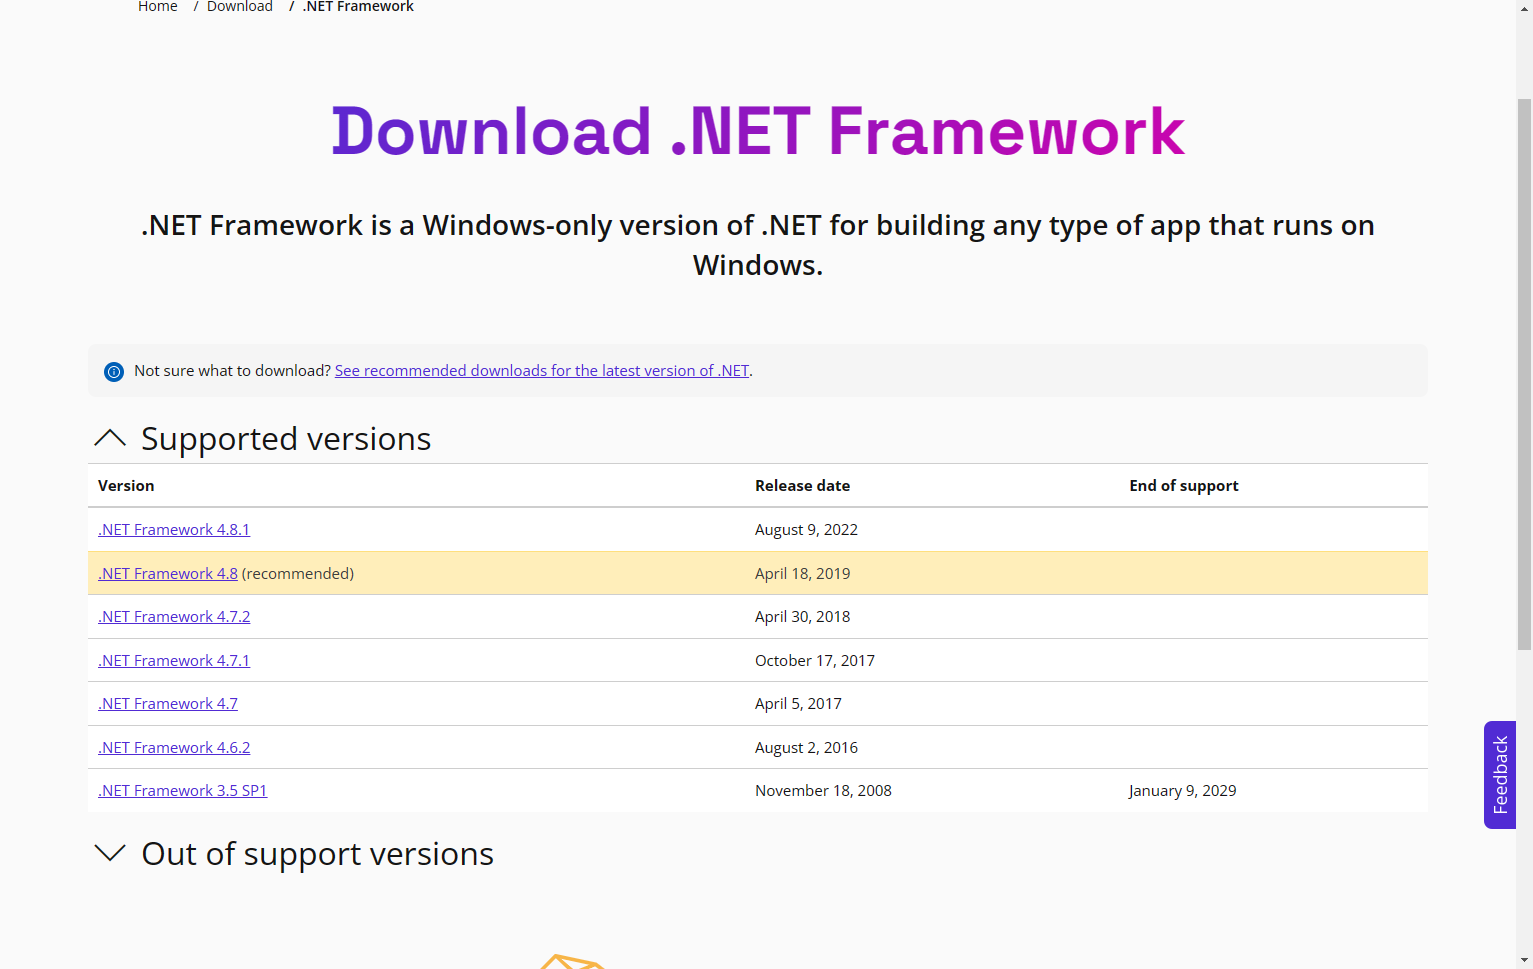Viewport: 1533px width, 969px height.
Task: Open the .NET Framework 4.8.1 download page
Action: [173, 529]
